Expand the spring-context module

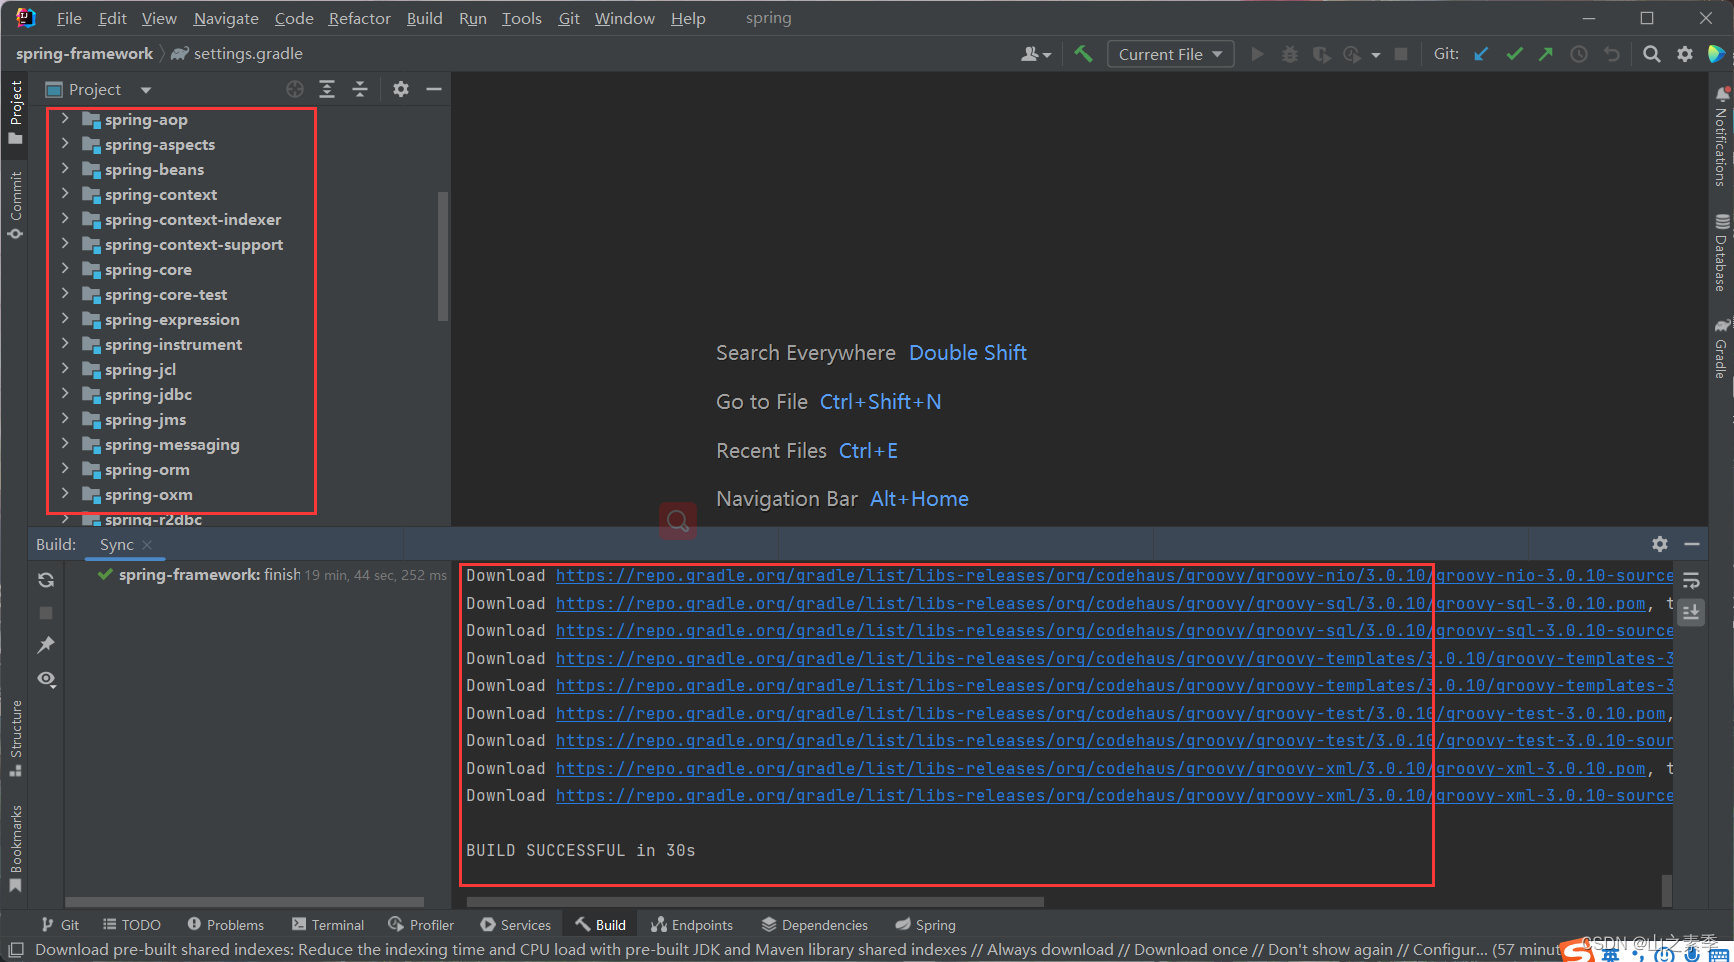tap(65, 194)
